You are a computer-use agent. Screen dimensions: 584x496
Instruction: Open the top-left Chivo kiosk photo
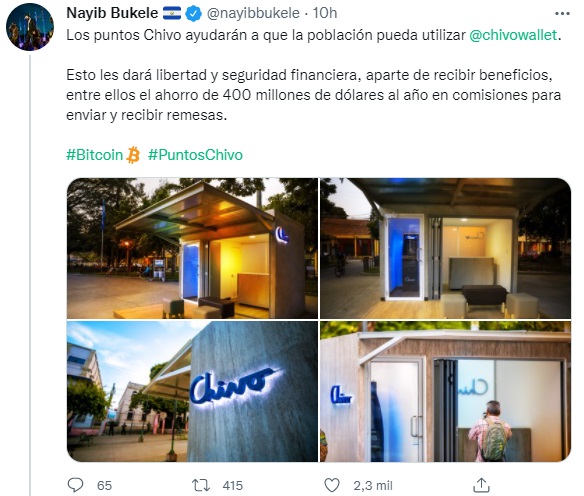[192, 248]
